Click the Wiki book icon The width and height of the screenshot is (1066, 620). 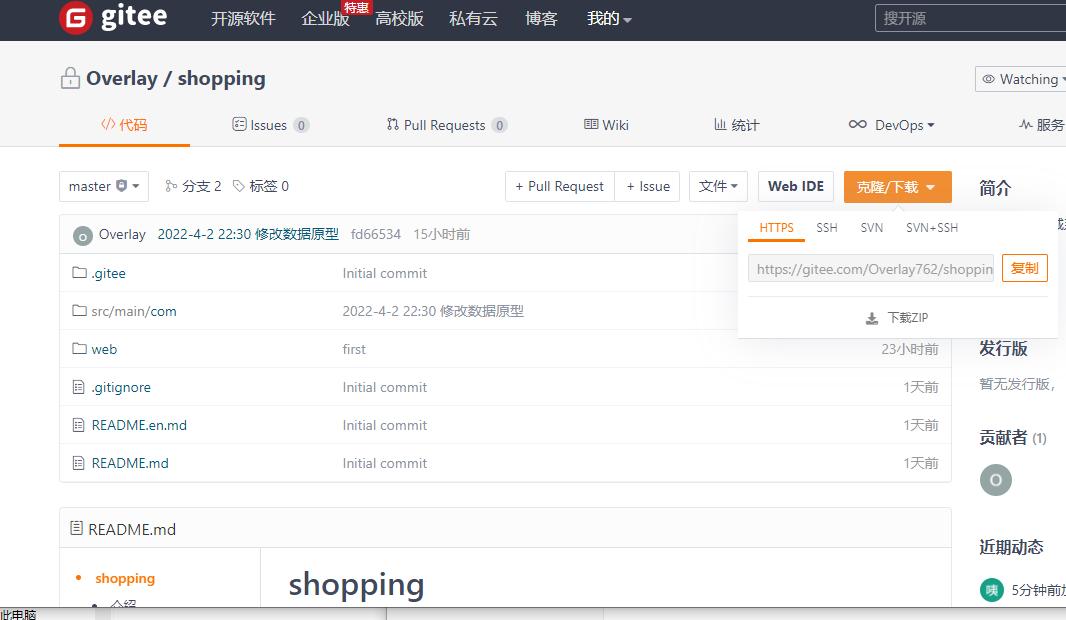pos(591,124)
